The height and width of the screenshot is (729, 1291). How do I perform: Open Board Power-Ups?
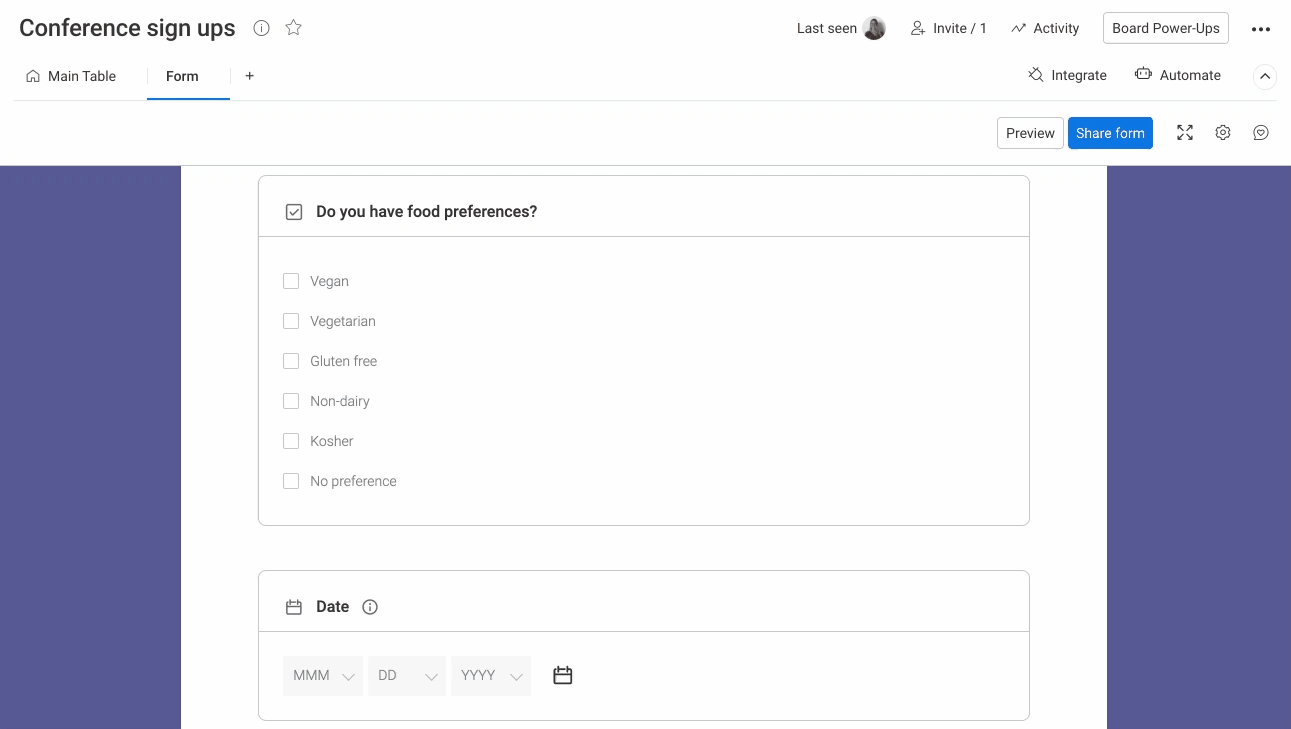1166,28
